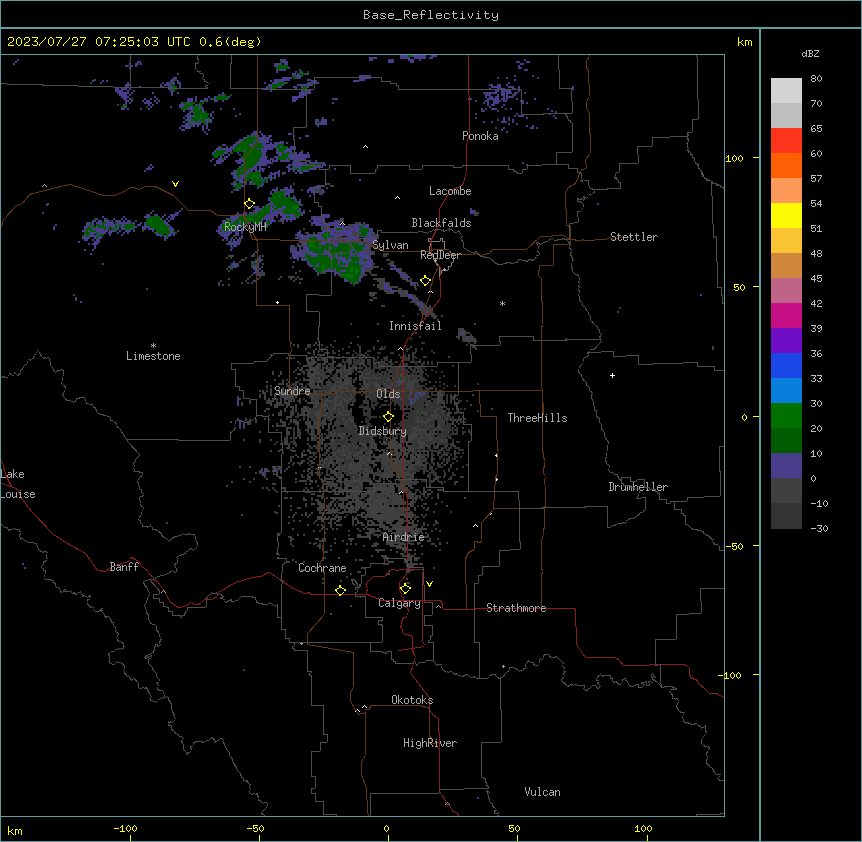Click the yellow marker south of Cochrane

(x=340, y=590)
